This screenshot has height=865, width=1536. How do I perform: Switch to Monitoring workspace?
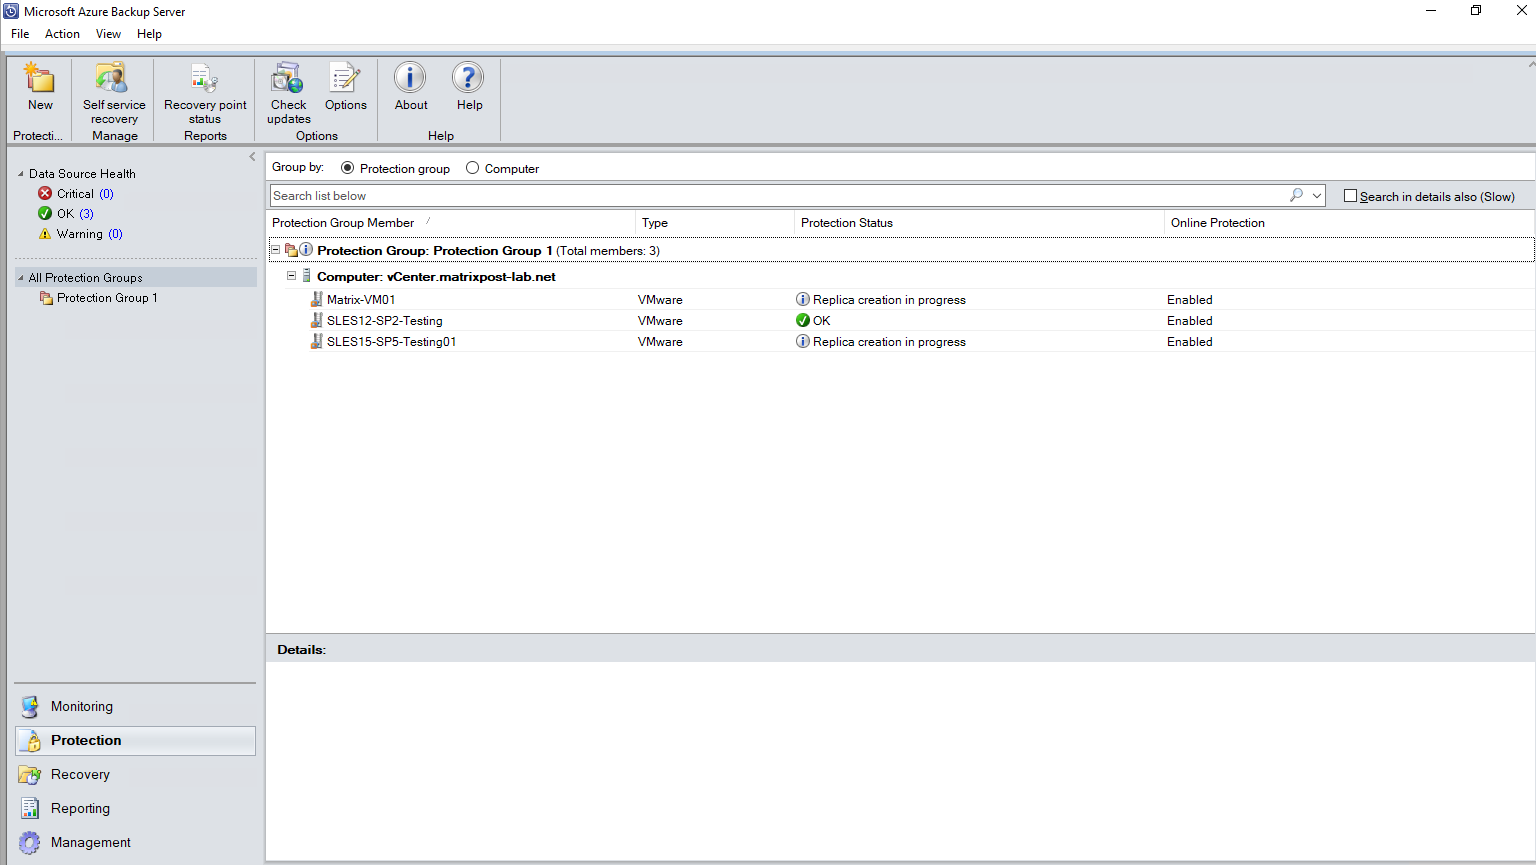point(135,706)
